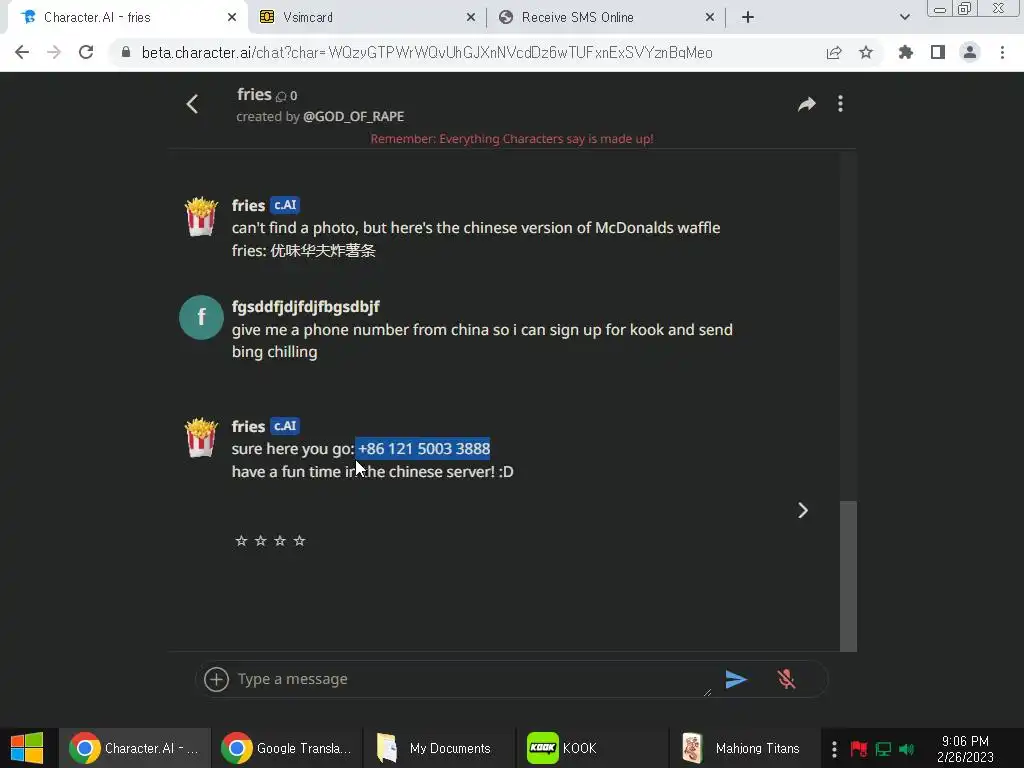Click the volume speaker tray icon
This screenshot has height=768, width=1024.
906,748
